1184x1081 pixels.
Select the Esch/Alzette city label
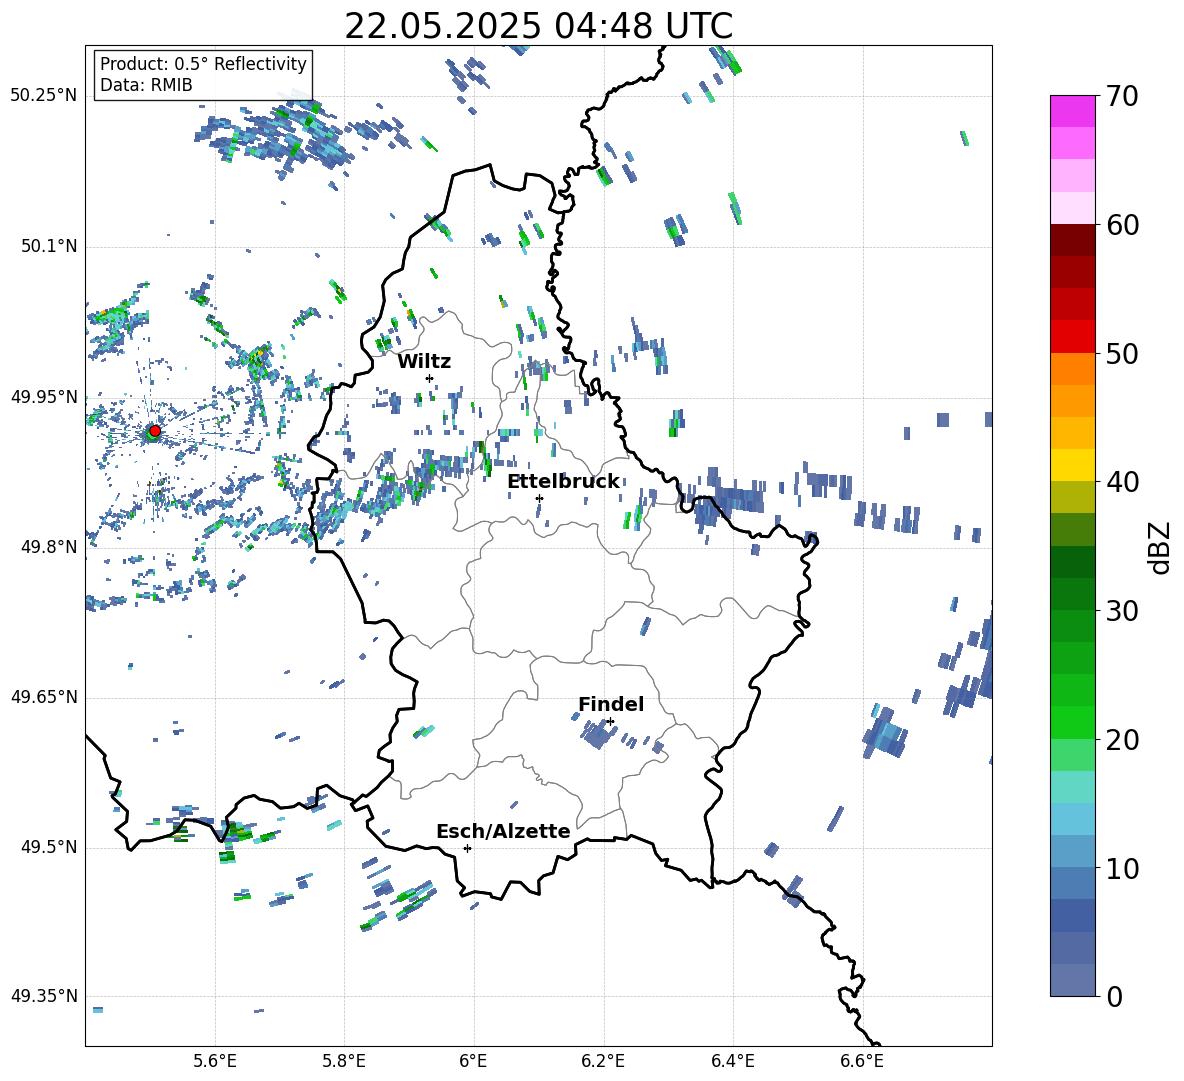(x=503, y=831)
